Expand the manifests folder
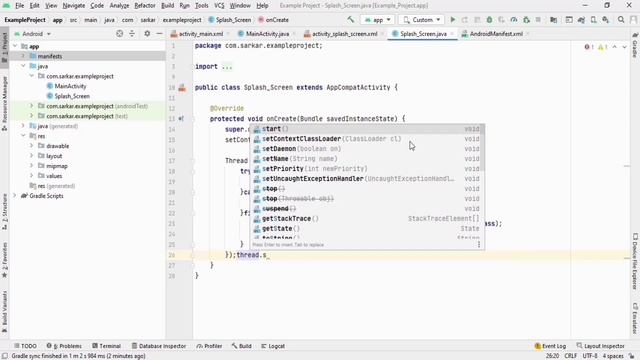The height and width of the screenshot is (360, 640). click(23, 56)
